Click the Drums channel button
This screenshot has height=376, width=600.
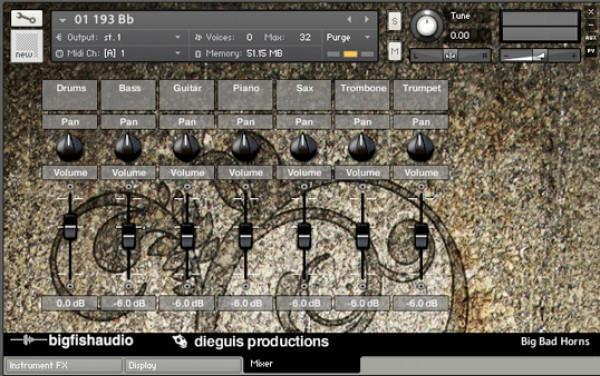[x=70, y=95]
